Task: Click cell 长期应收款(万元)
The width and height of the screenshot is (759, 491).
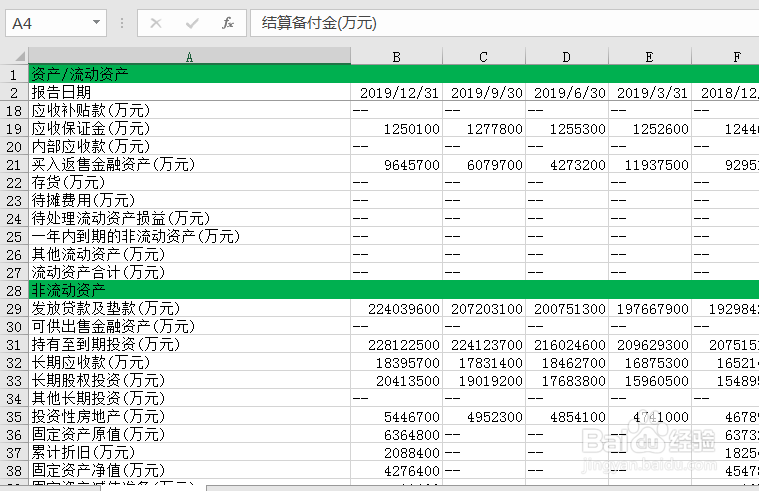Action: tap(189, 362)
